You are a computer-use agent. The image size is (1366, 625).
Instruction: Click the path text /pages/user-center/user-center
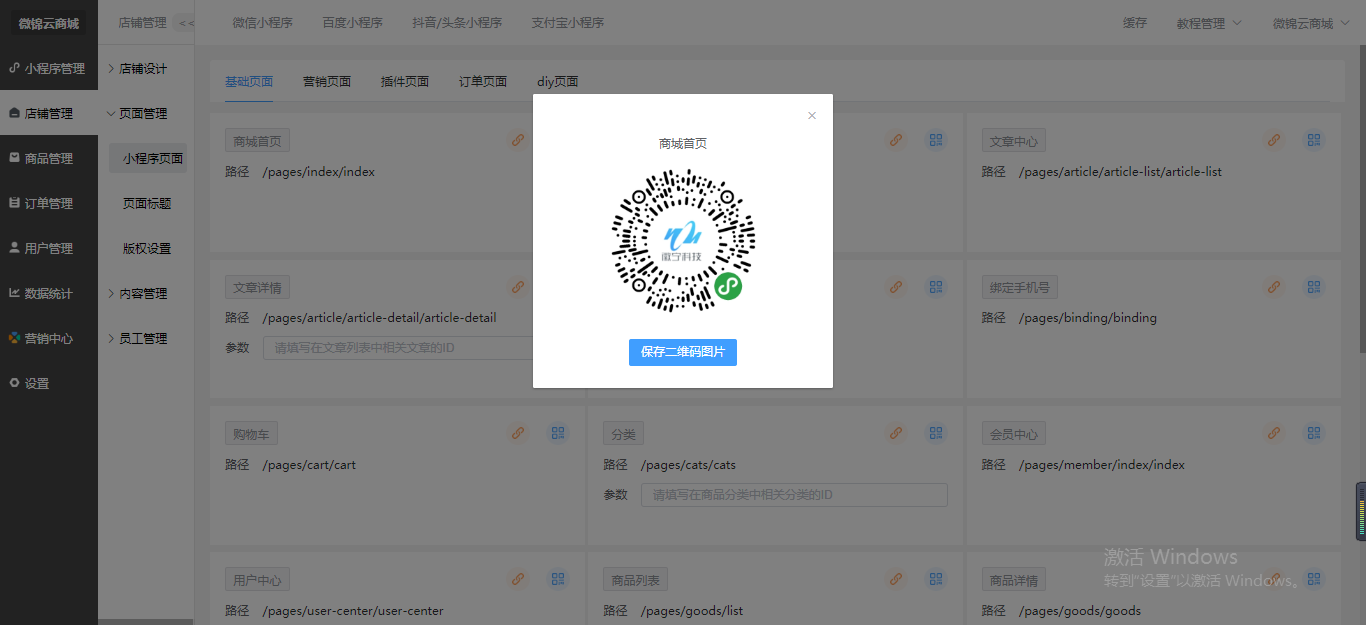[353, 611]
